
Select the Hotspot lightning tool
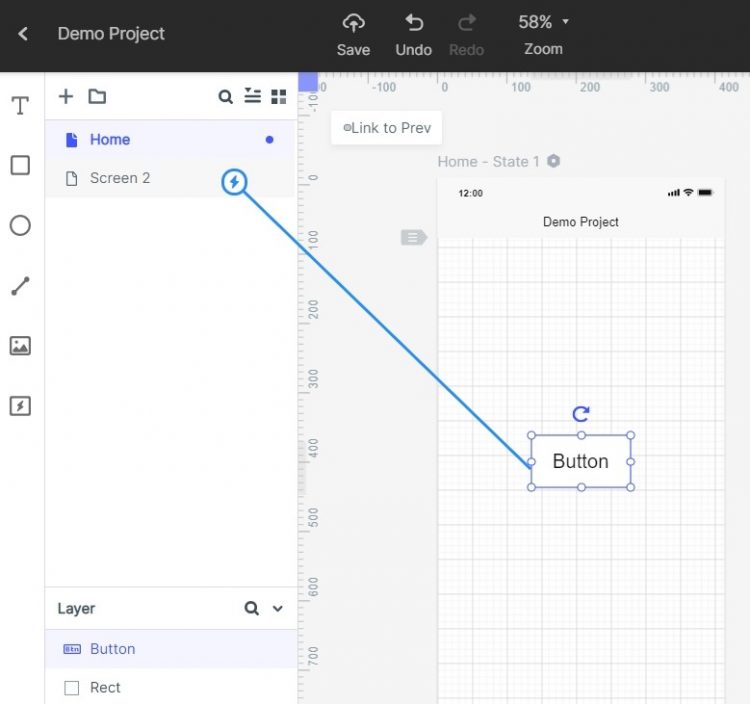coord(20,406)
